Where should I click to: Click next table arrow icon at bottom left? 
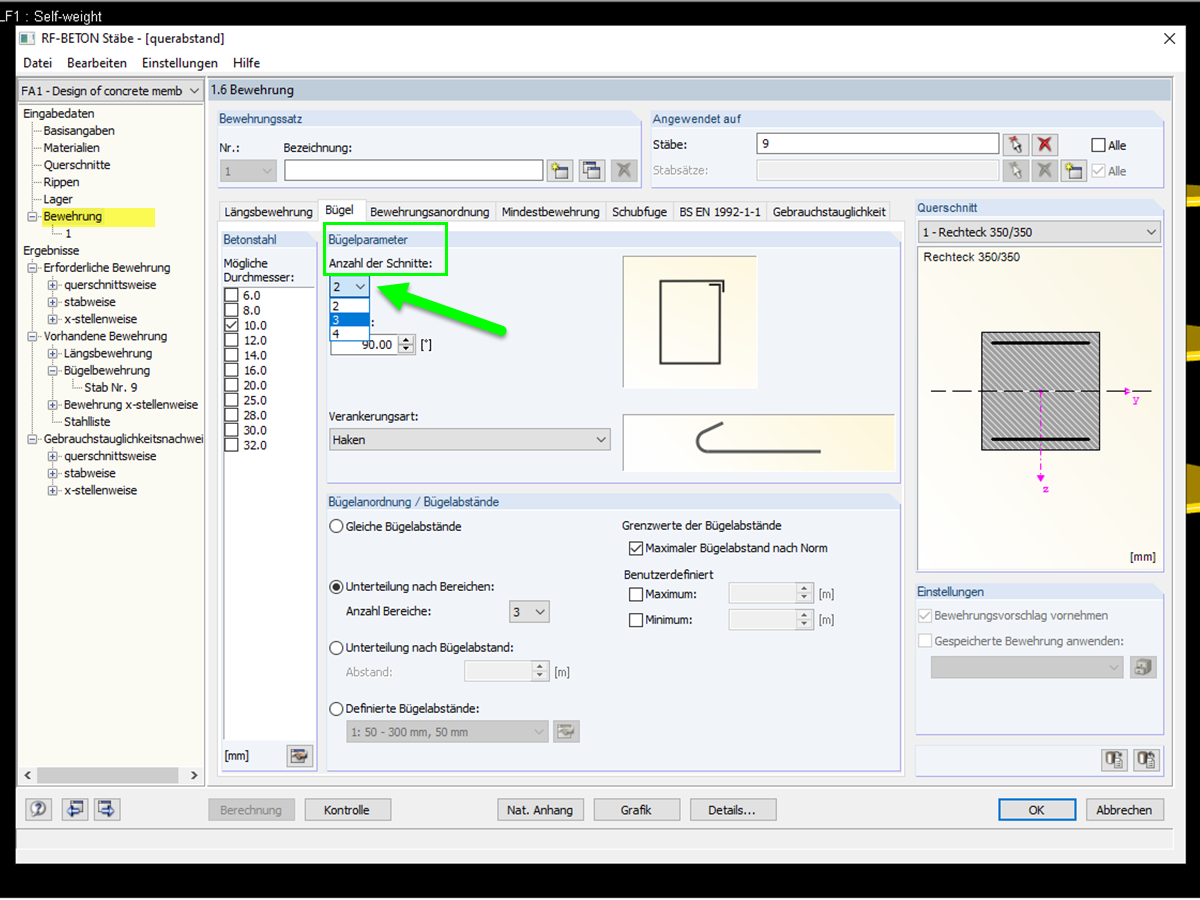click(x=107, y=810)
